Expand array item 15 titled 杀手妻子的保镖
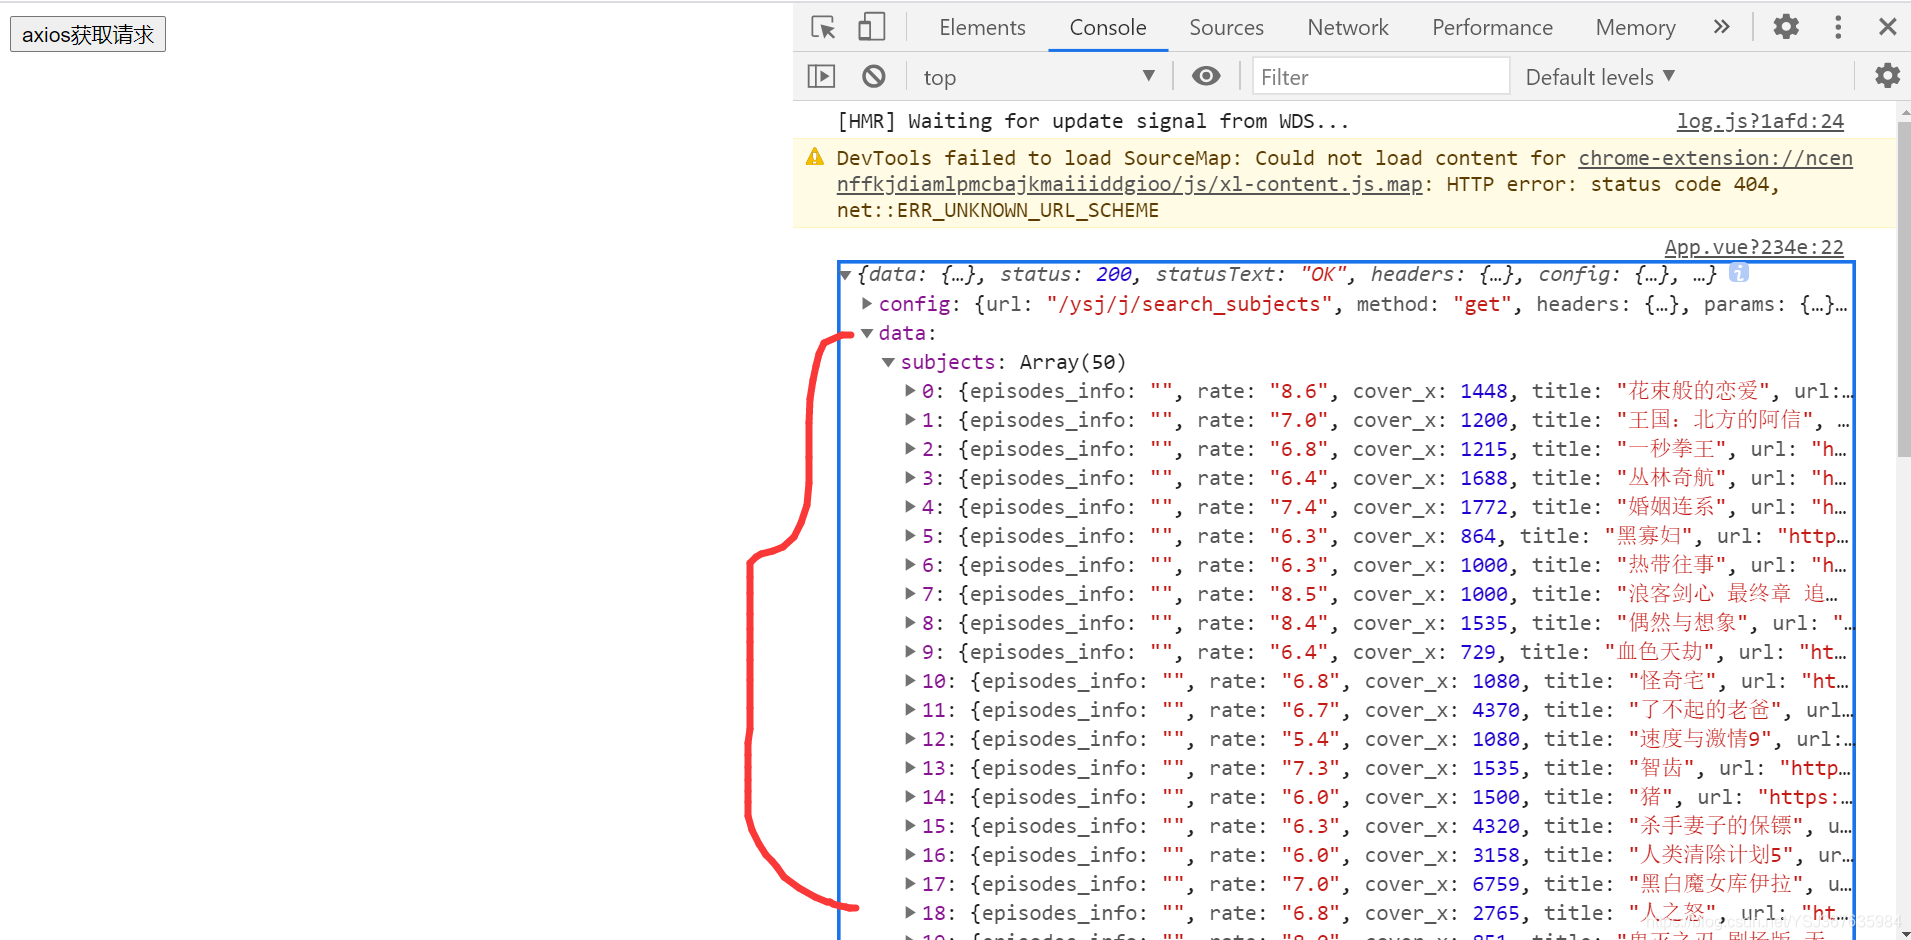Image resolution: width=1911 pixels, height=940 pixels. pos(910,826)
